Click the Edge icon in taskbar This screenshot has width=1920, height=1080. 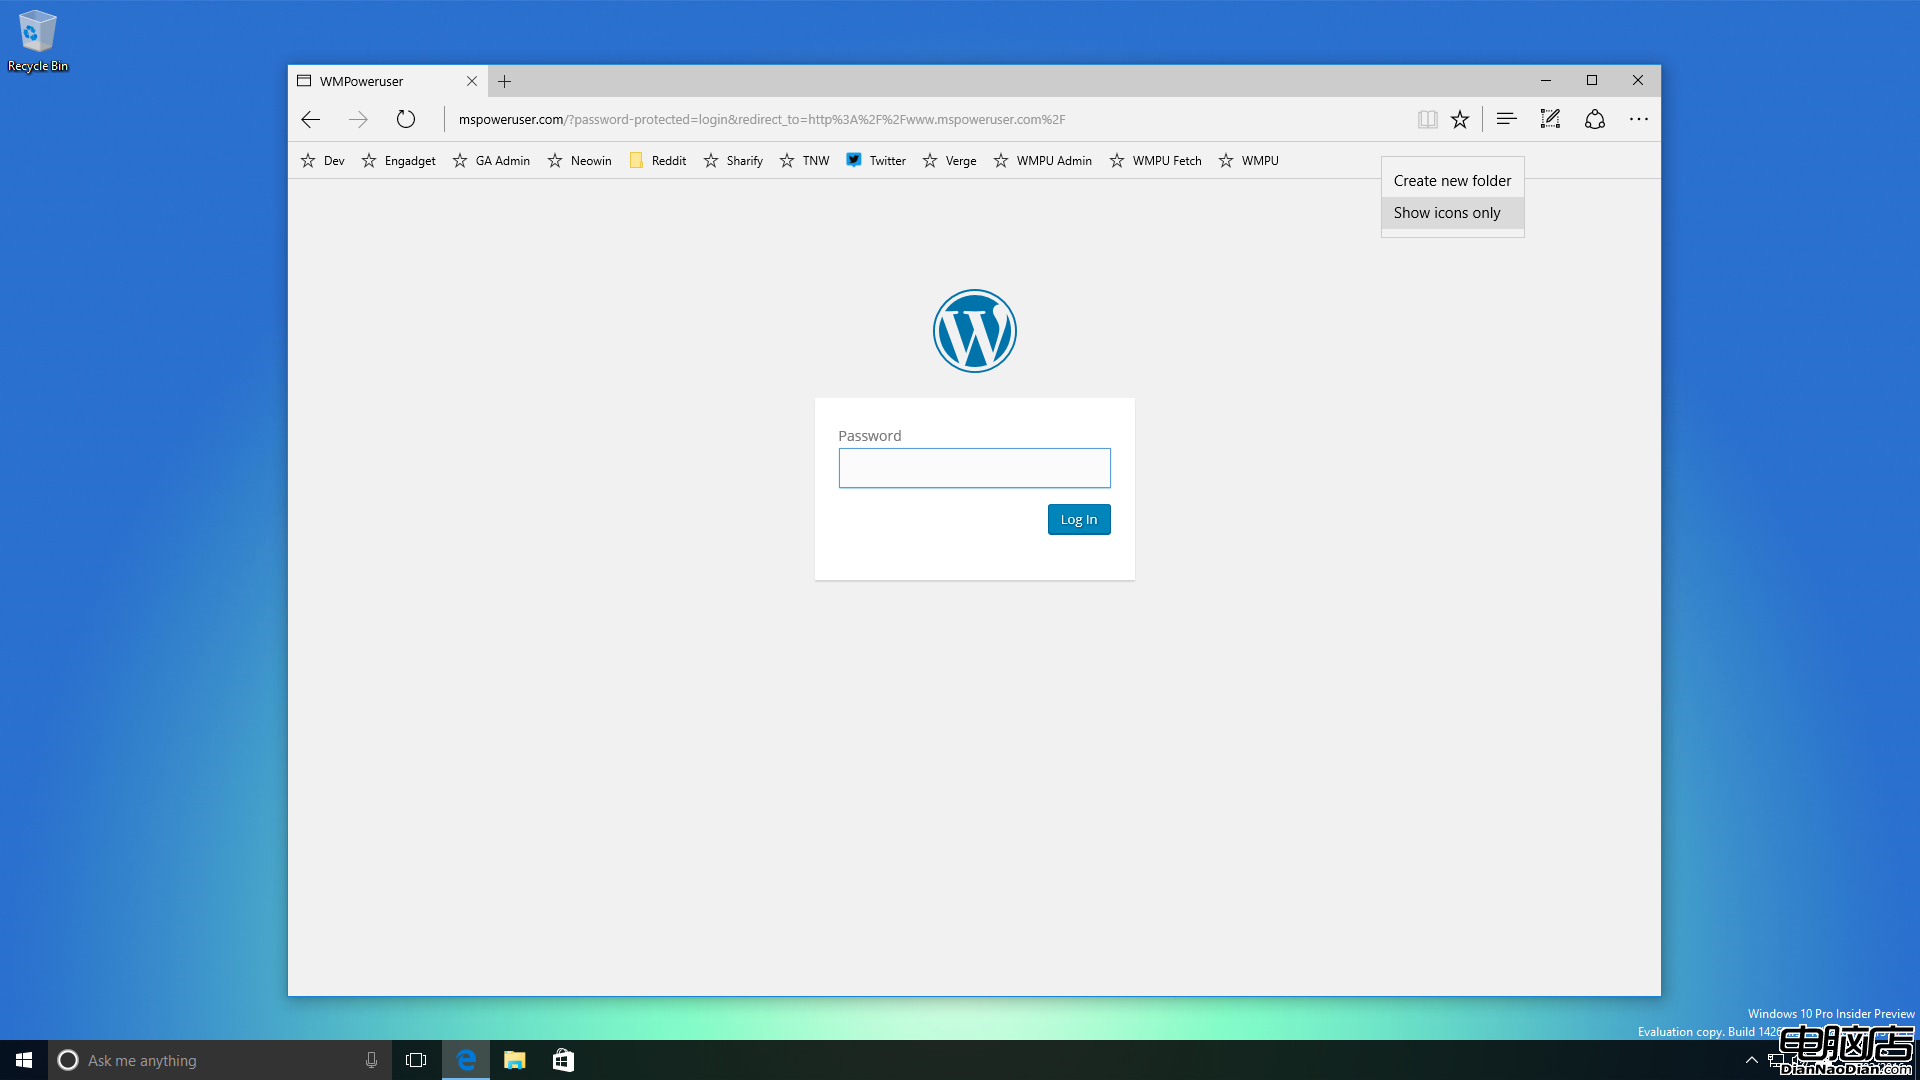coord(466,1060)
